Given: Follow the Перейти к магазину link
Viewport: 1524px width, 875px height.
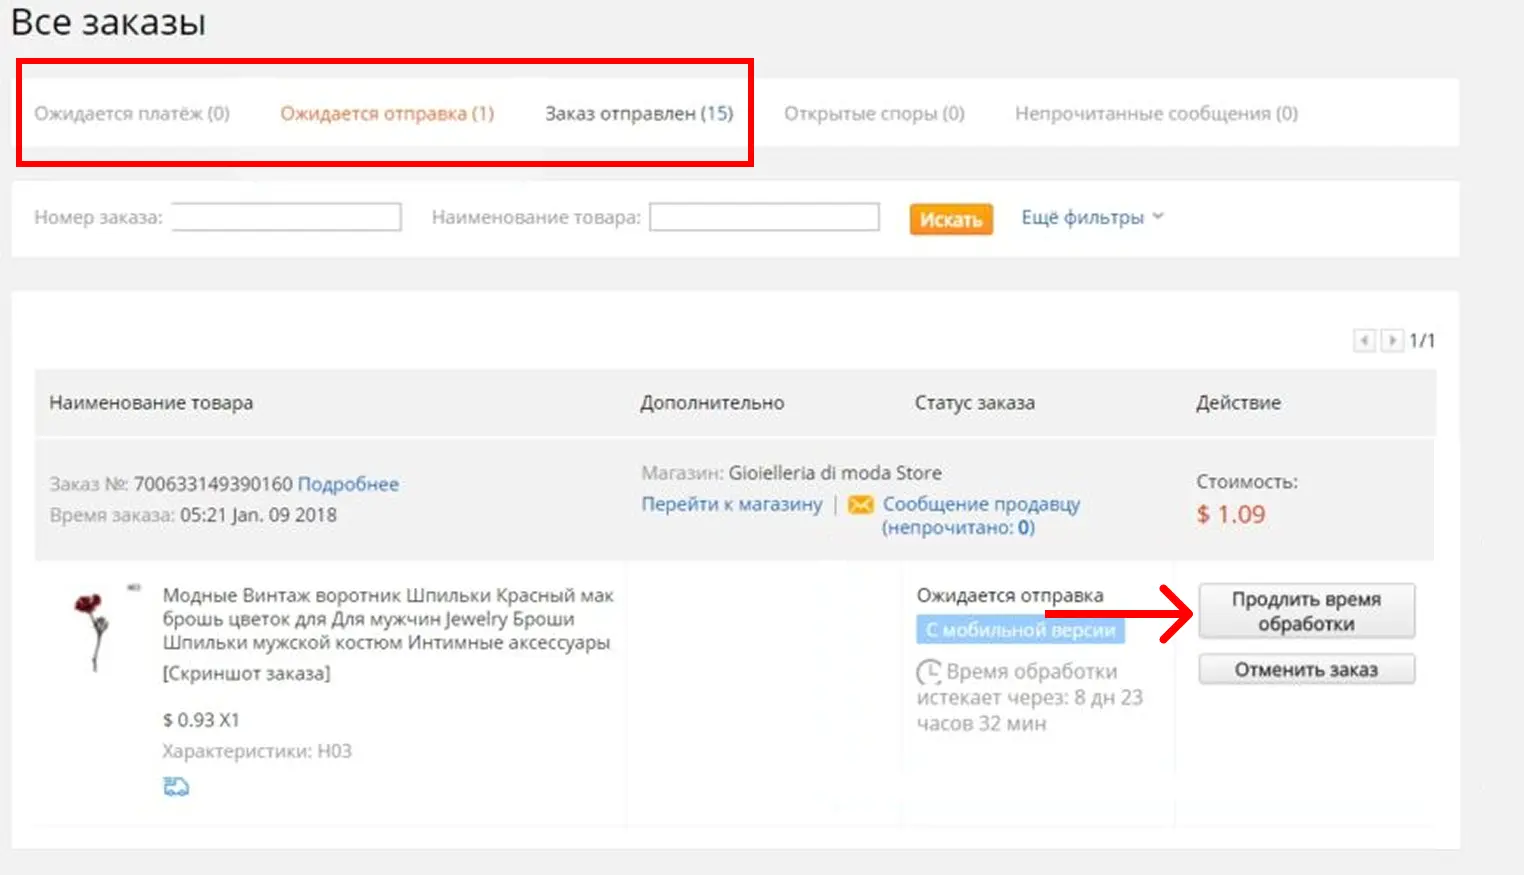Looking at the screenshot, I should point(732,504).
